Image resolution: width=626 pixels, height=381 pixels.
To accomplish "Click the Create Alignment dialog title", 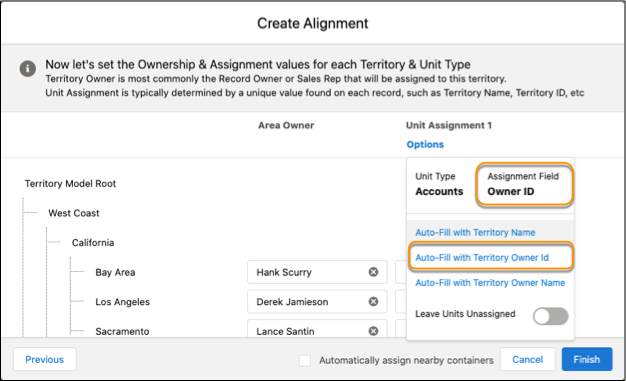I will [313, 24].
